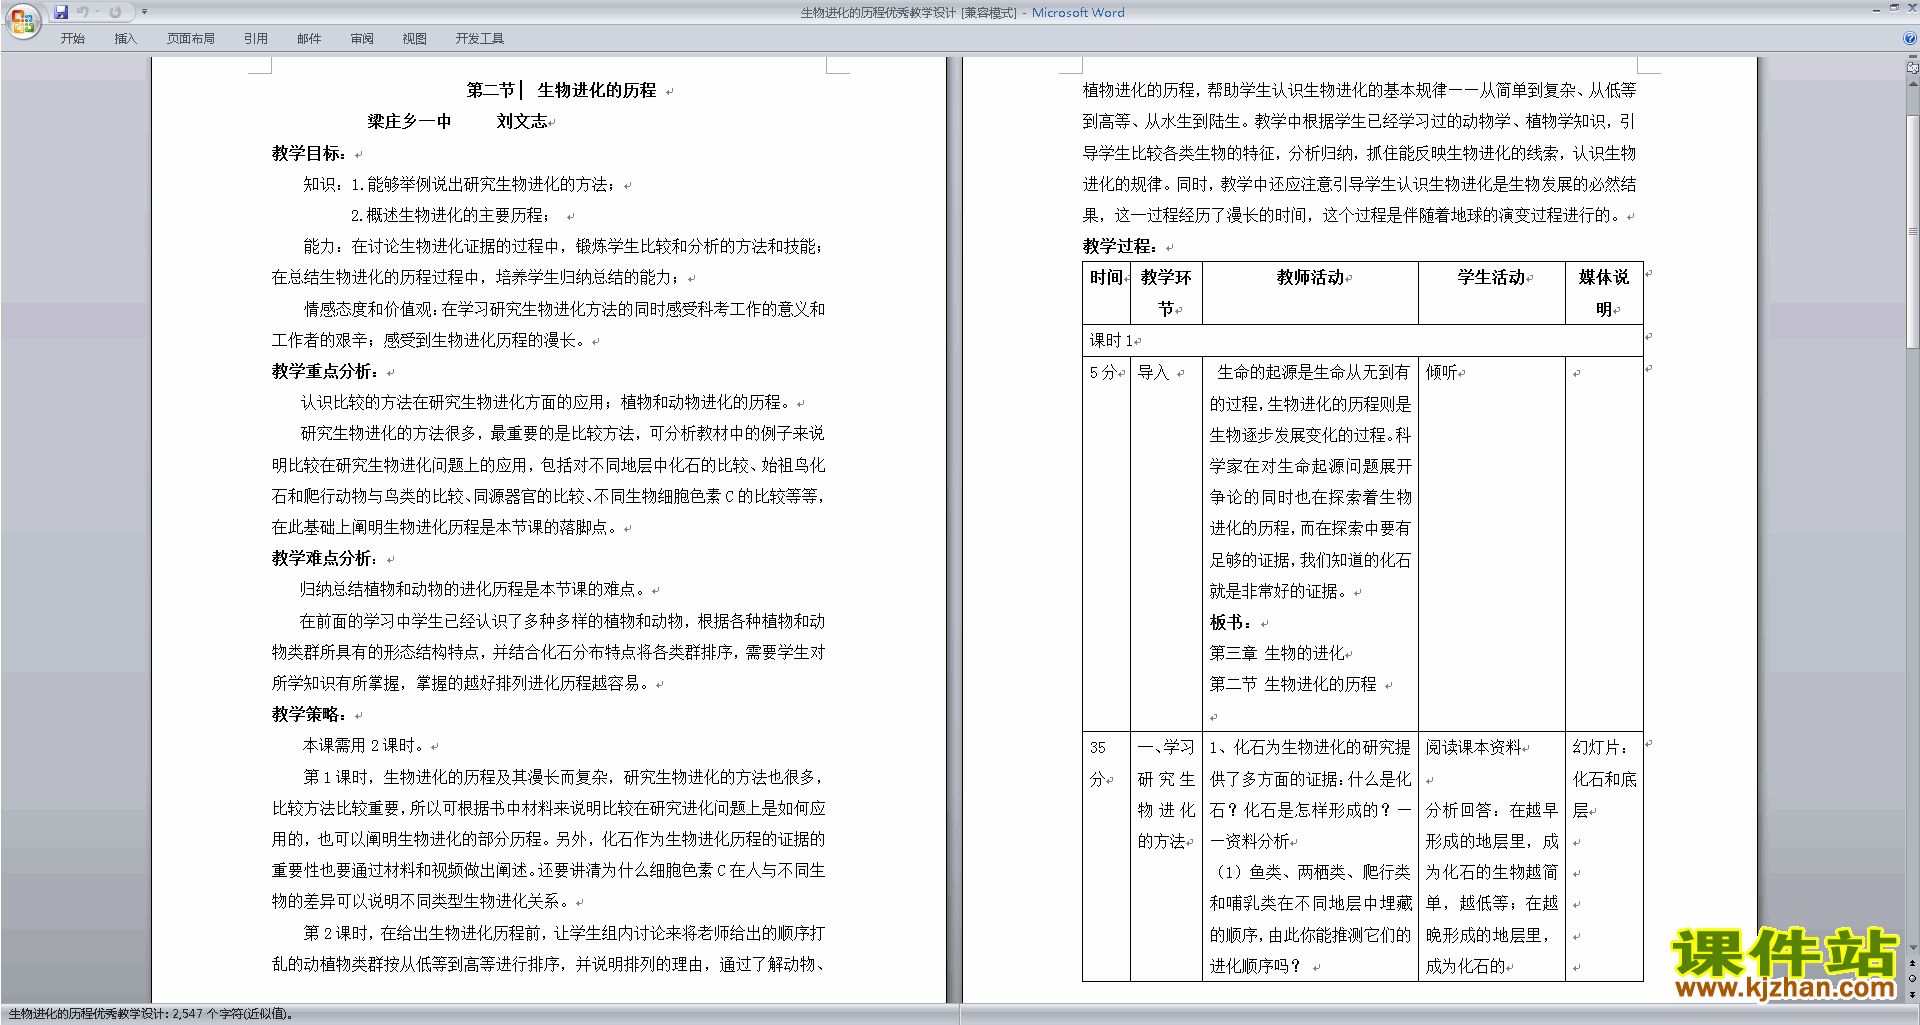Click the Undo icon in Quick Access toolbar
This screenshot has height=1025, width=1920.
[83, 12]
